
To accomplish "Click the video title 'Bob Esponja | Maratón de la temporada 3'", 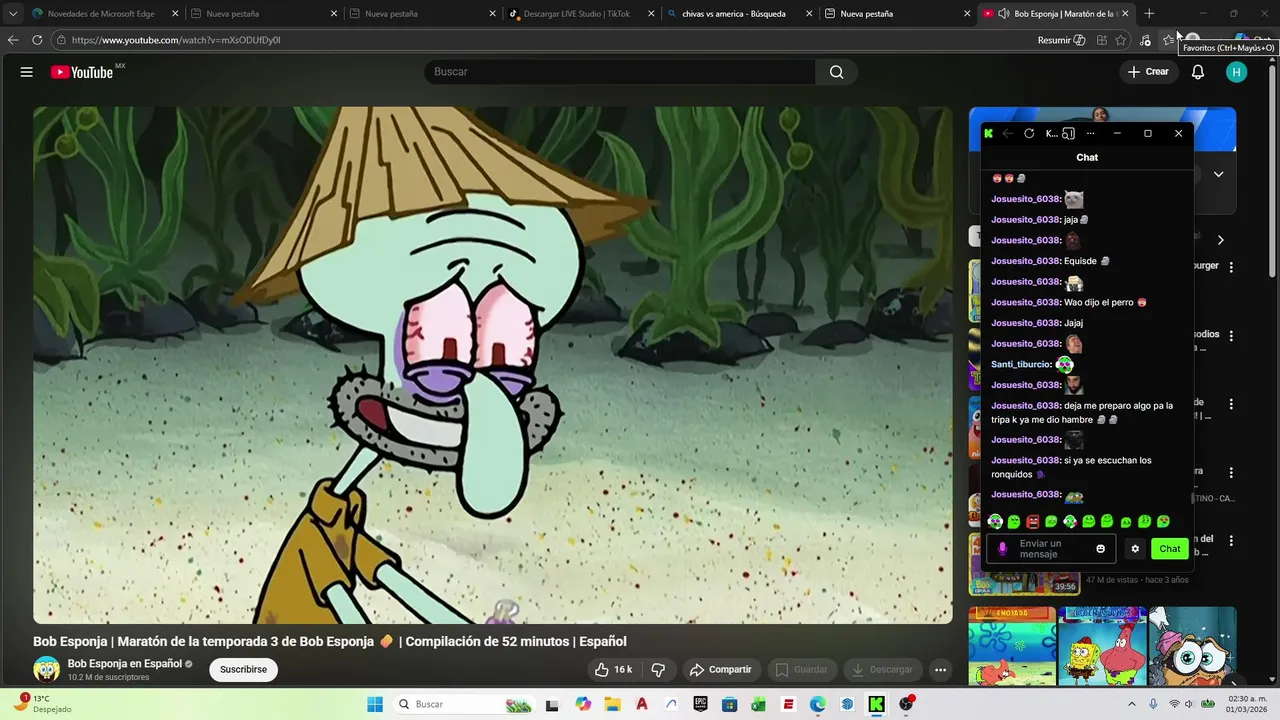I will (x=330, y=641).
